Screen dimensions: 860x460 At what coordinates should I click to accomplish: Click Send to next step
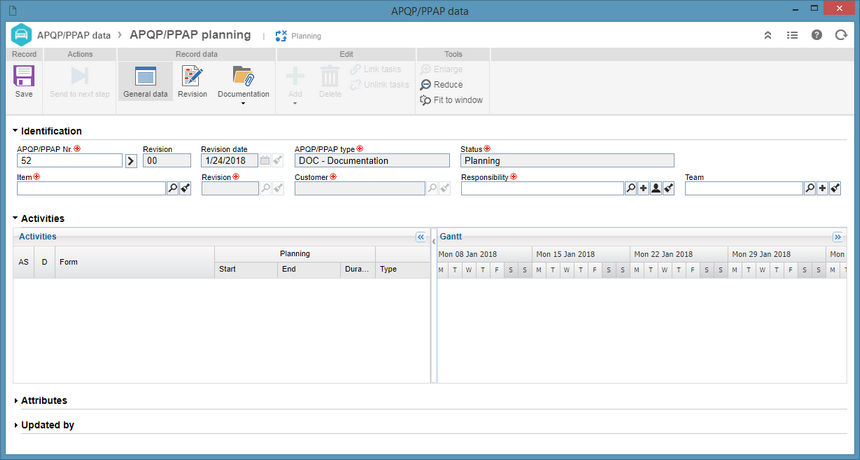tap(80, 81)
